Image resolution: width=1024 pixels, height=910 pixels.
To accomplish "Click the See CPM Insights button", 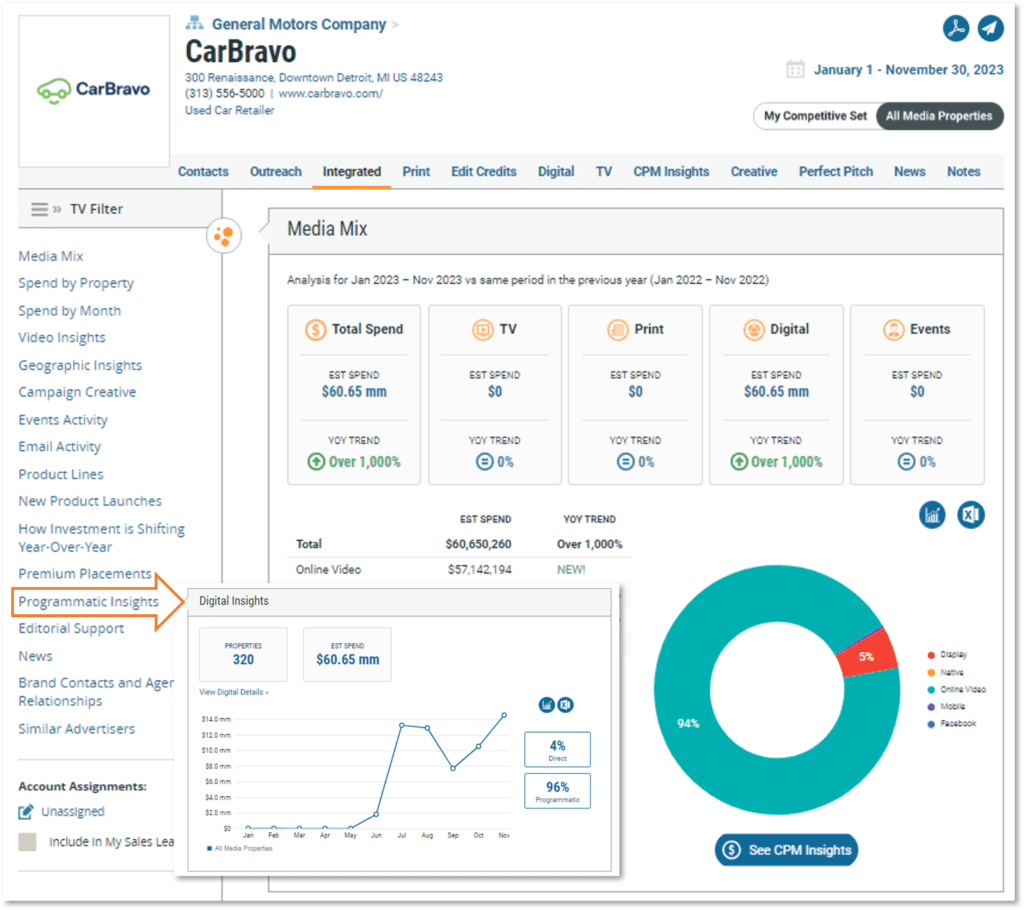I will [786, 850].
